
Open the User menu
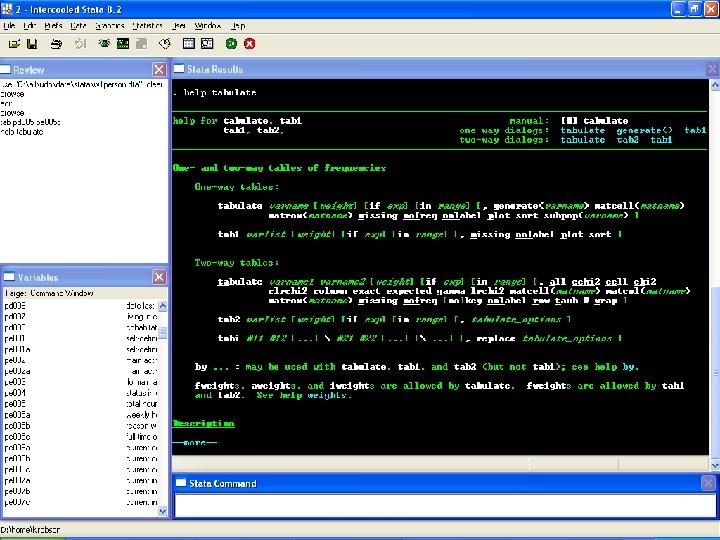(179, 26)
